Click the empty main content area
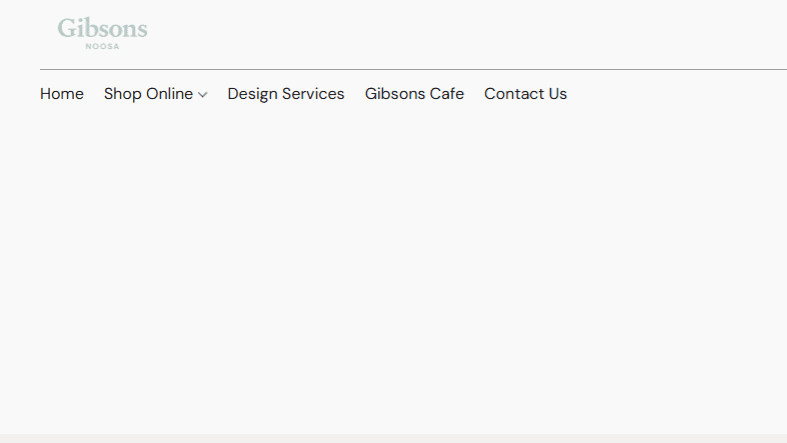 coord(394,271)
